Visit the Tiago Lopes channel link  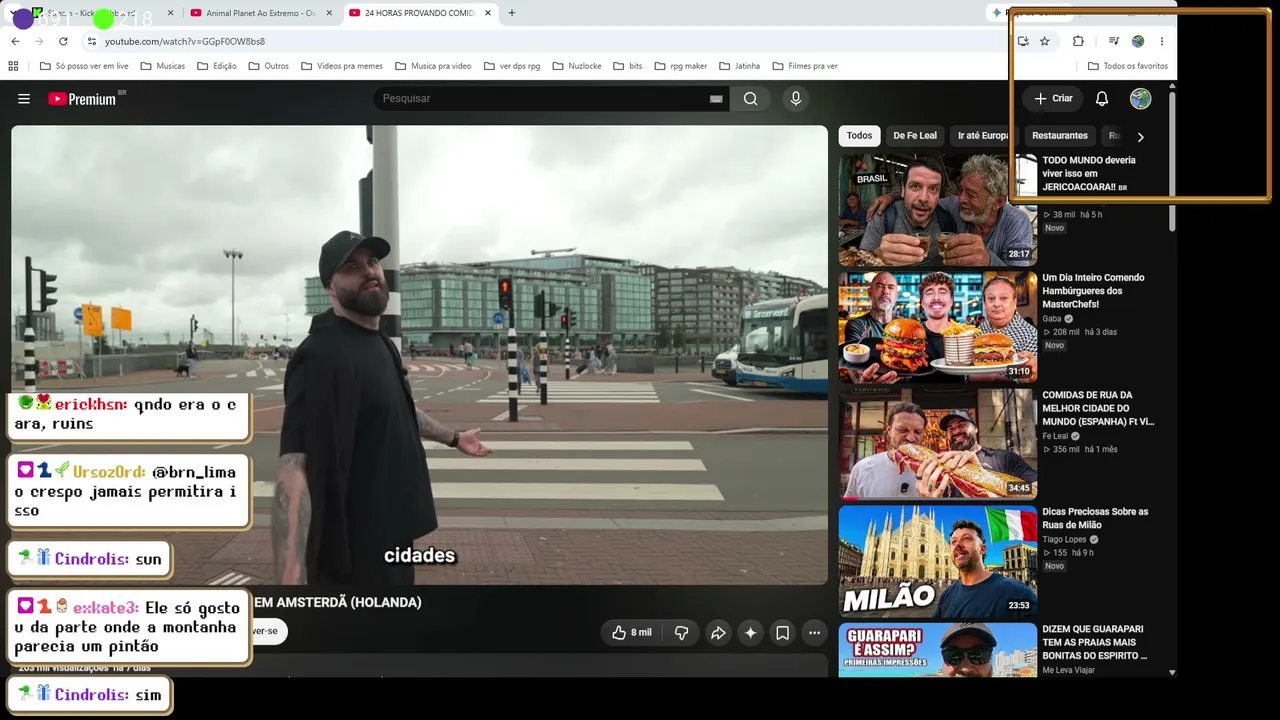tap(1064, 540)
